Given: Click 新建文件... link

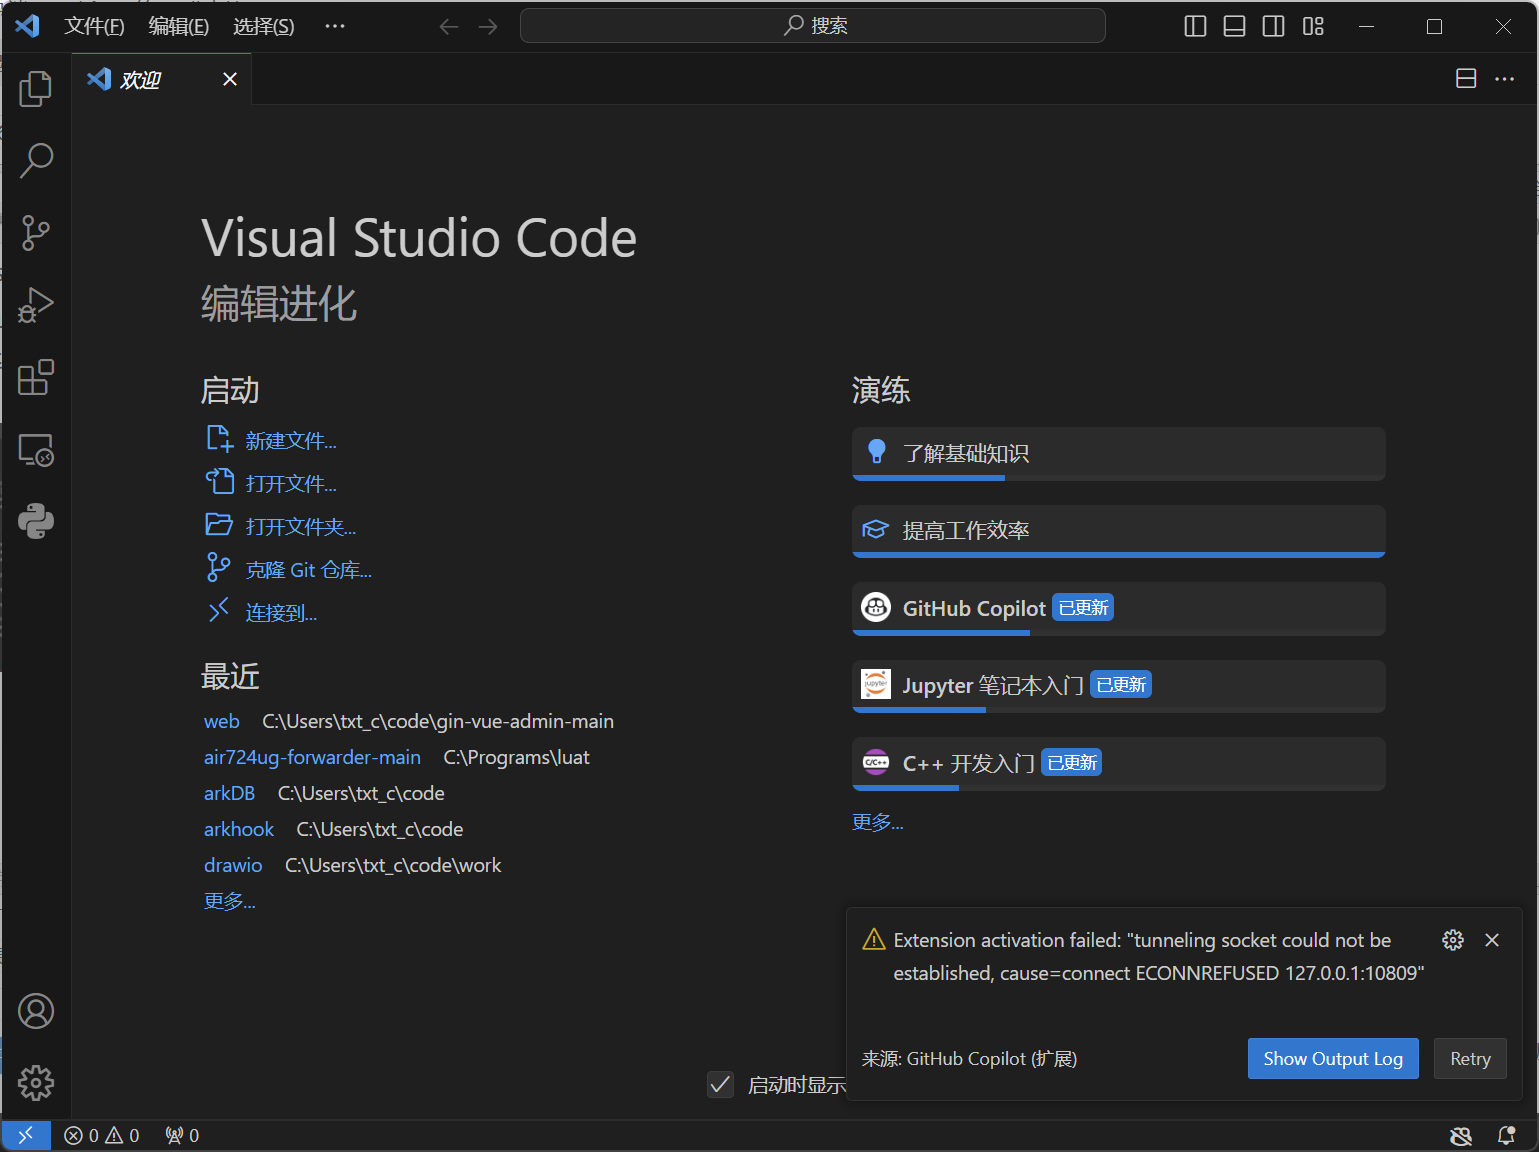Looking at the screenshot, I should click(x=291, y=441).
